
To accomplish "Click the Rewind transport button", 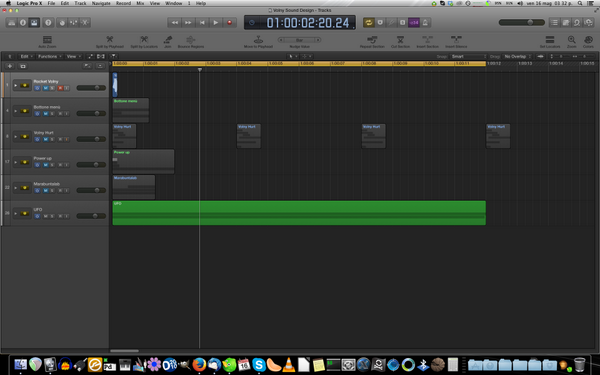I will coord(174,23).
